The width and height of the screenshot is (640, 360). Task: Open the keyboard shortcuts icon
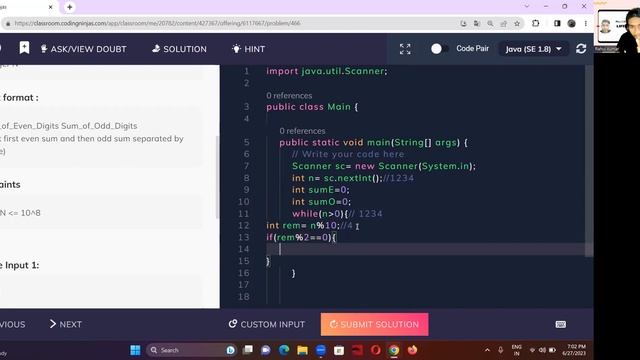pyautogui.click(x=561, y=324)
